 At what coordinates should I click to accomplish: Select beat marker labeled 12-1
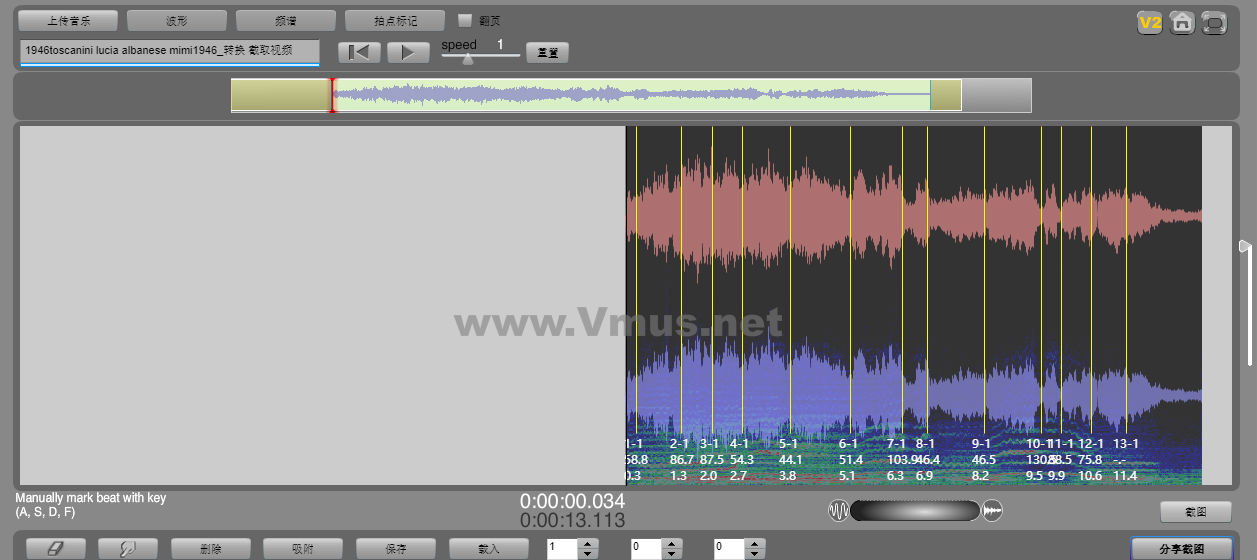[x=1092, y=443]
